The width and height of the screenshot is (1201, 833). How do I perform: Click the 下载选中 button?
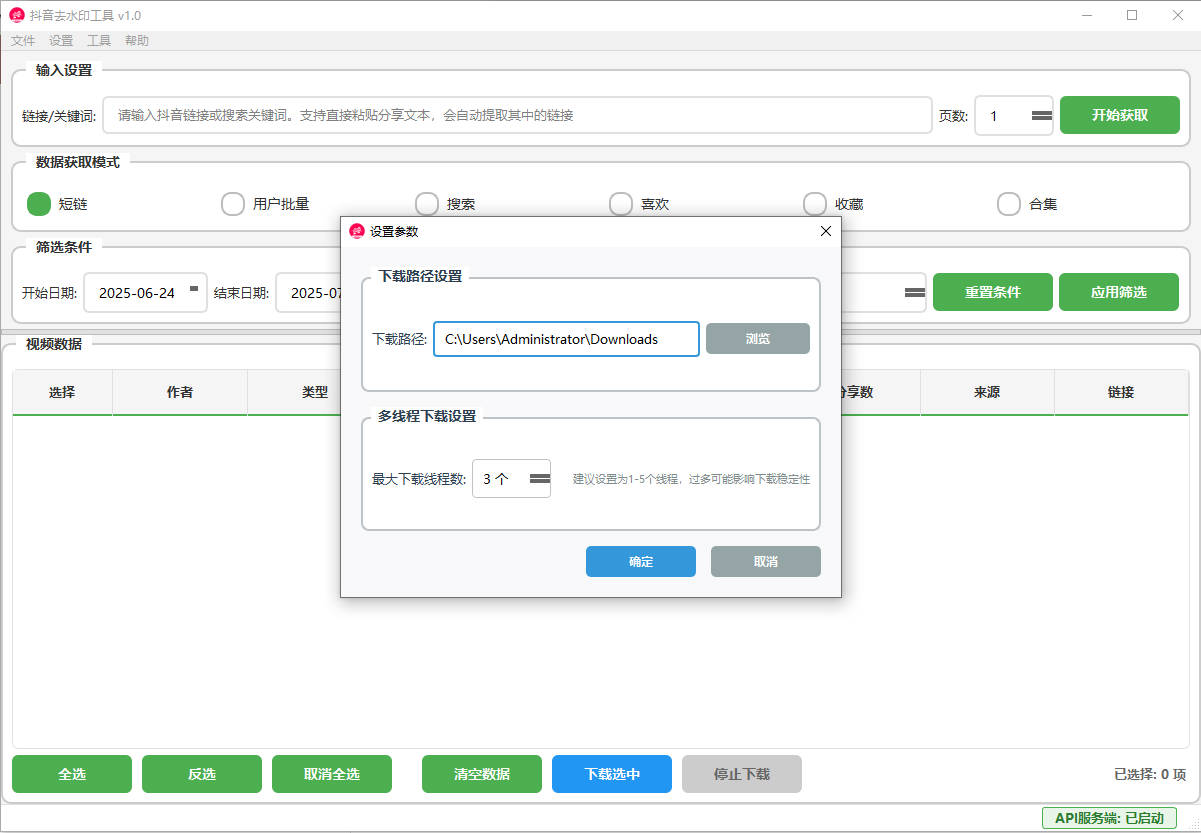tap(612, 774)
